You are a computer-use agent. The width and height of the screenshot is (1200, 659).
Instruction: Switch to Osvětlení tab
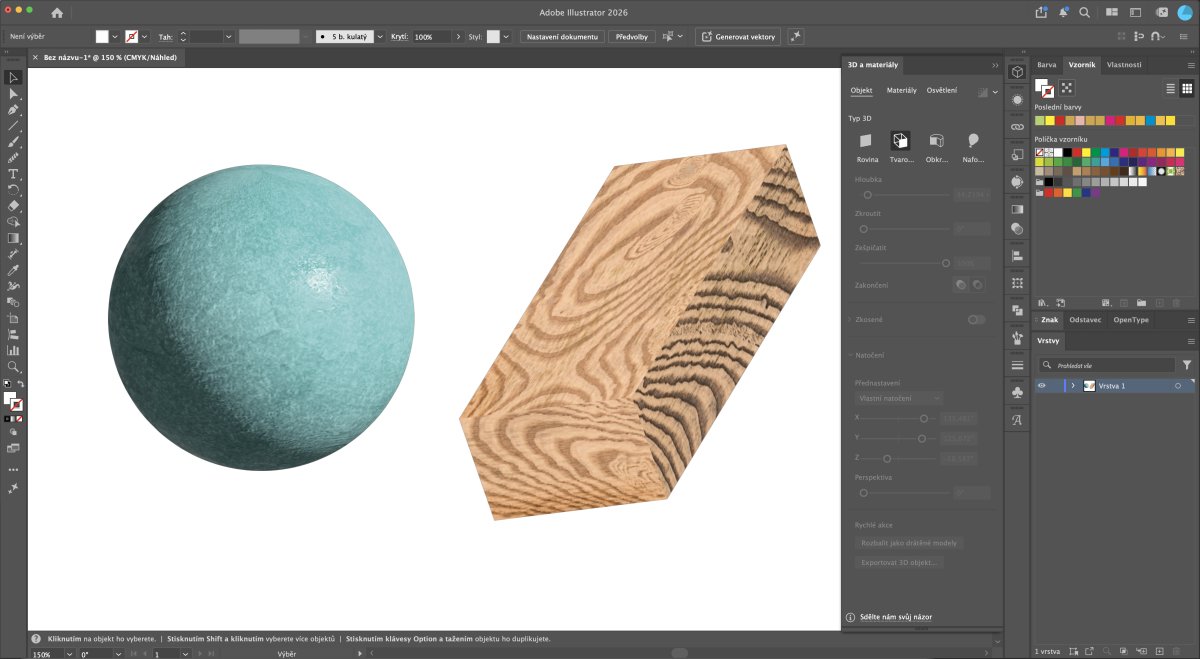942,90
